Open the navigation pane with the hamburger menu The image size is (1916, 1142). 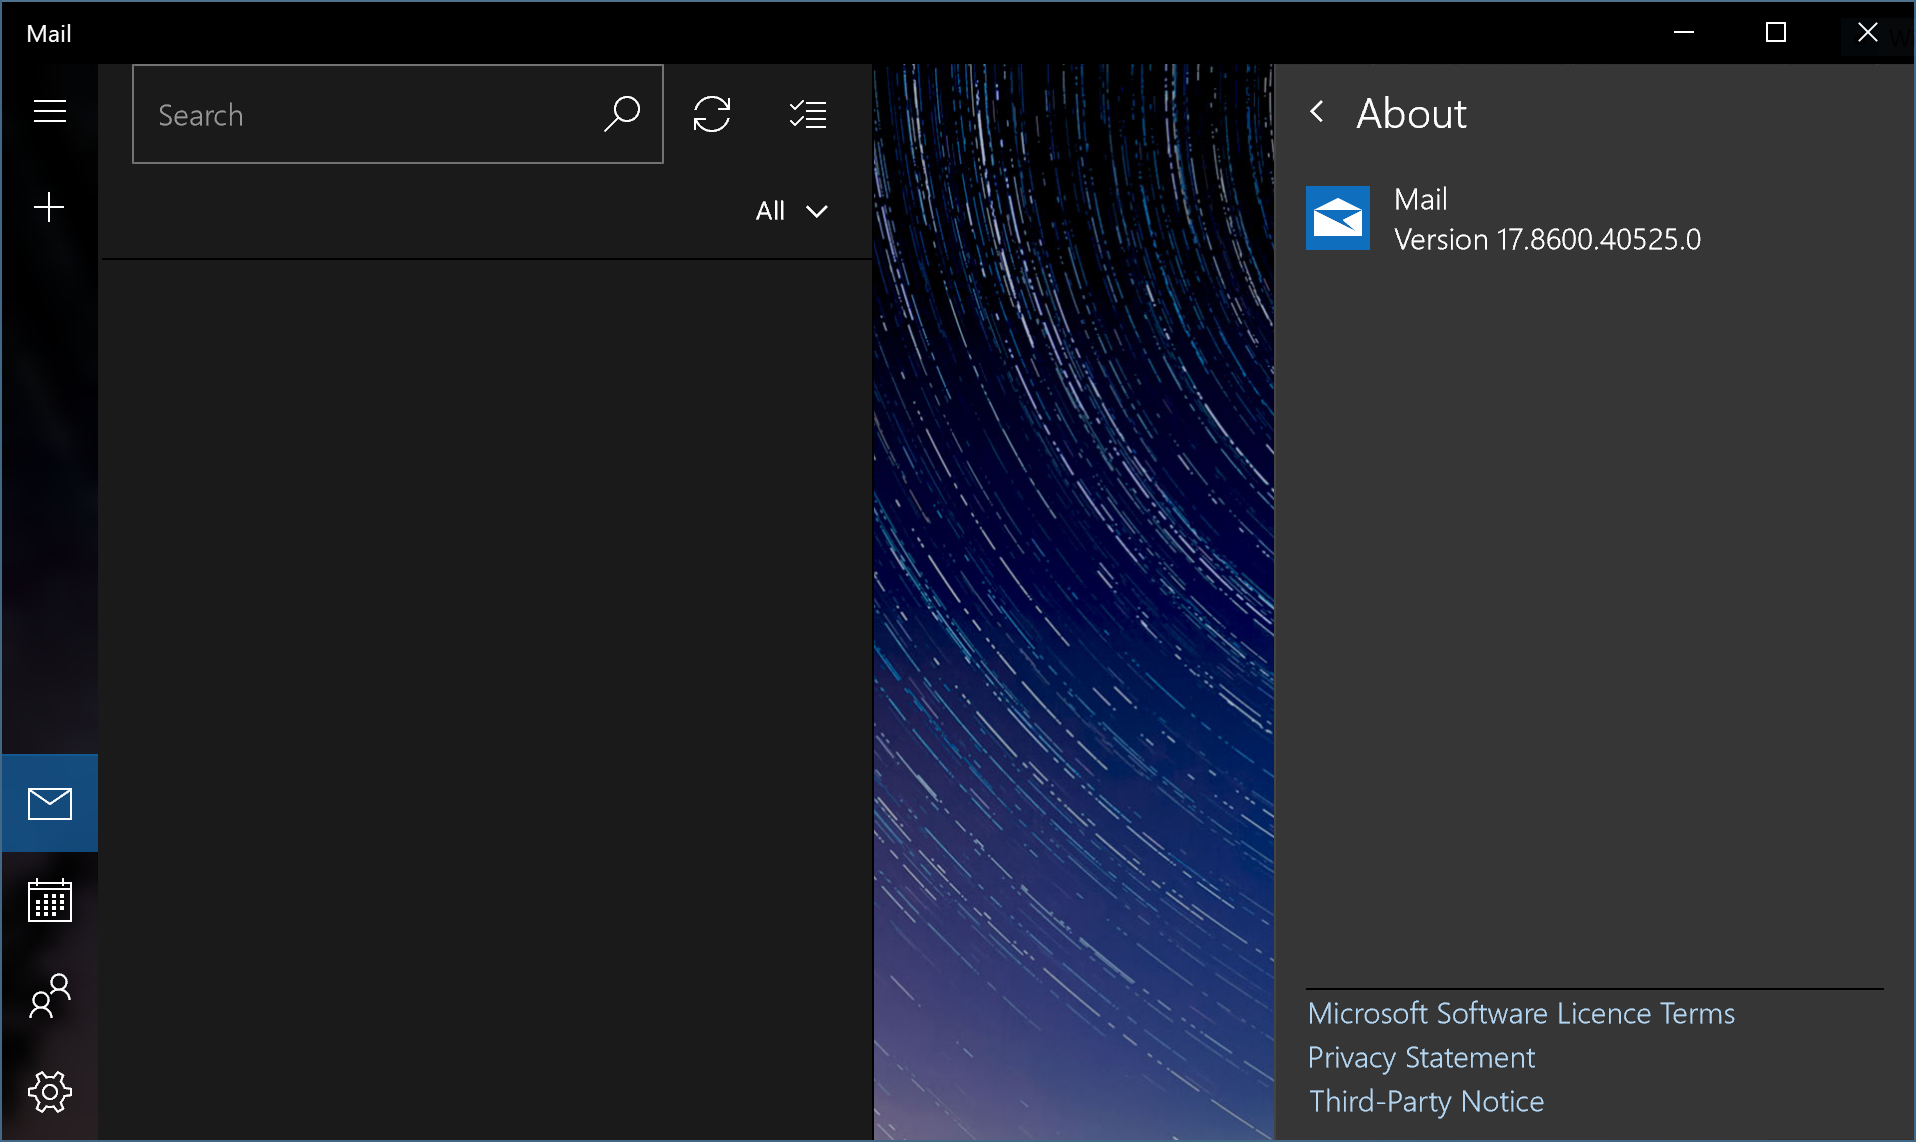coord(49,111)
